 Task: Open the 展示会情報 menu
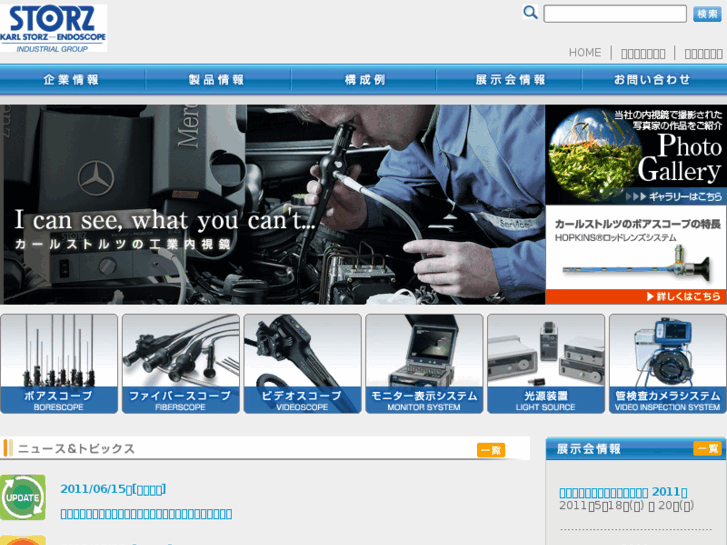510,80
